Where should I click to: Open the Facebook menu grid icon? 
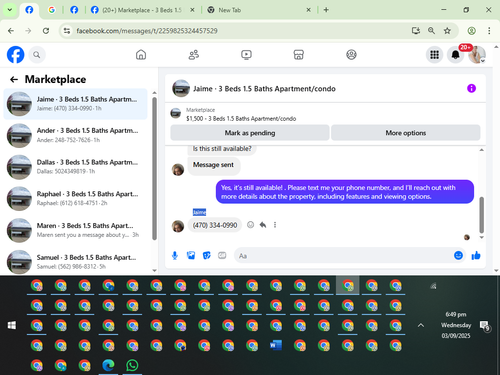[x=434, y=55]
